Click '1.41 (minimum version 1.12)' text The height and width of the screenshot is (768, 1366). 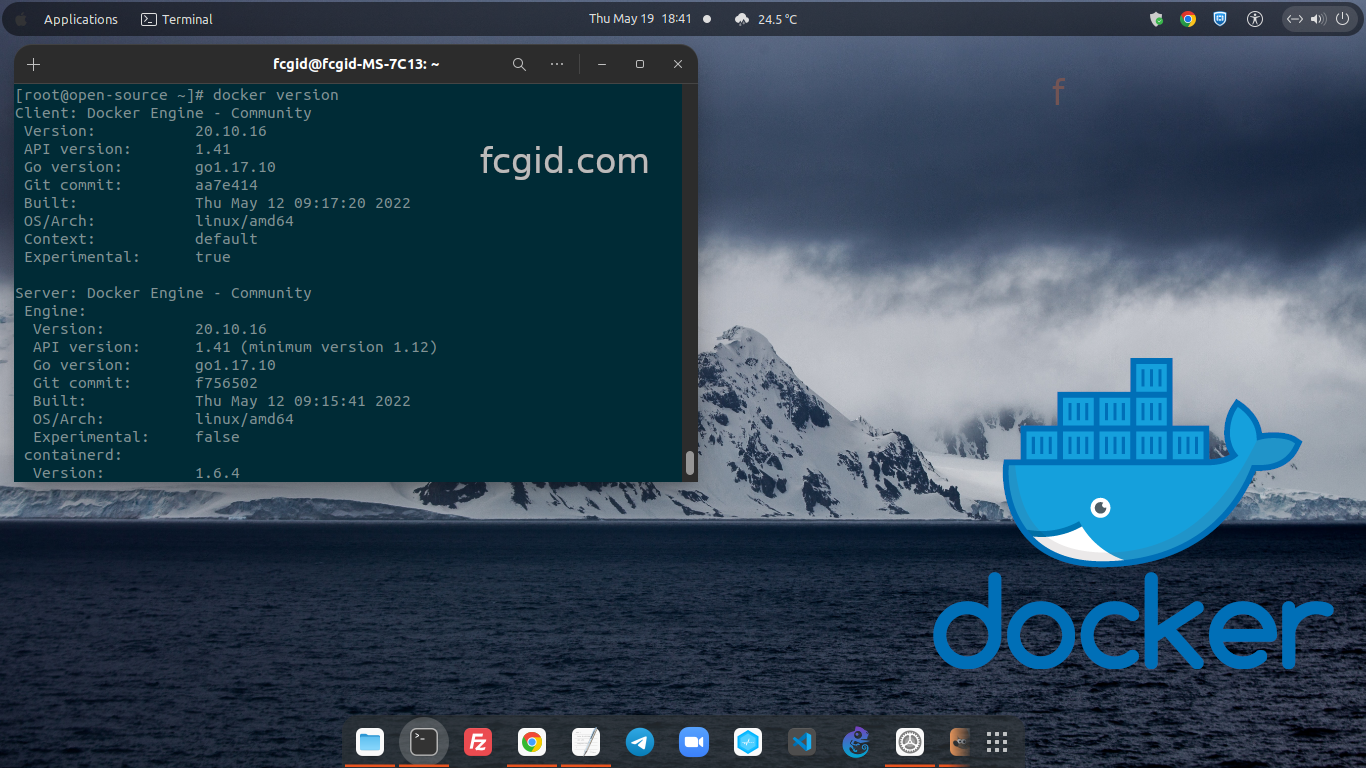(316, 347)
